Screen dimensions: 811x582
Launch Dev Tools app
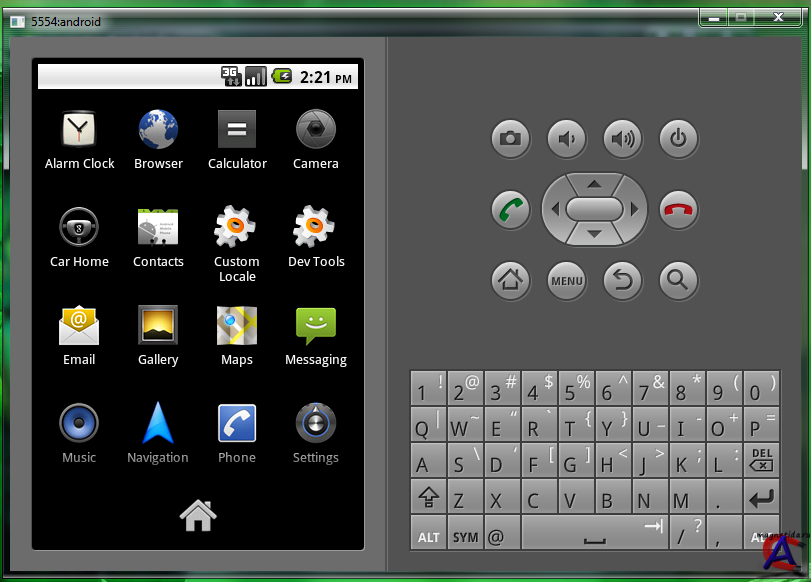pyautogui.click(x=316, y=228)
